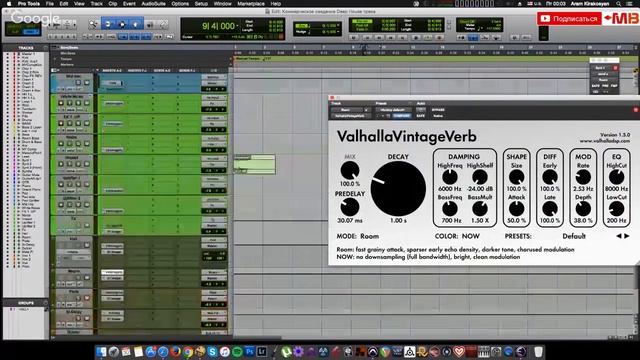Image resolution: width=640 pixels, height=360 pixels.
Task: Open the File menu
Action: pos(49,4)
